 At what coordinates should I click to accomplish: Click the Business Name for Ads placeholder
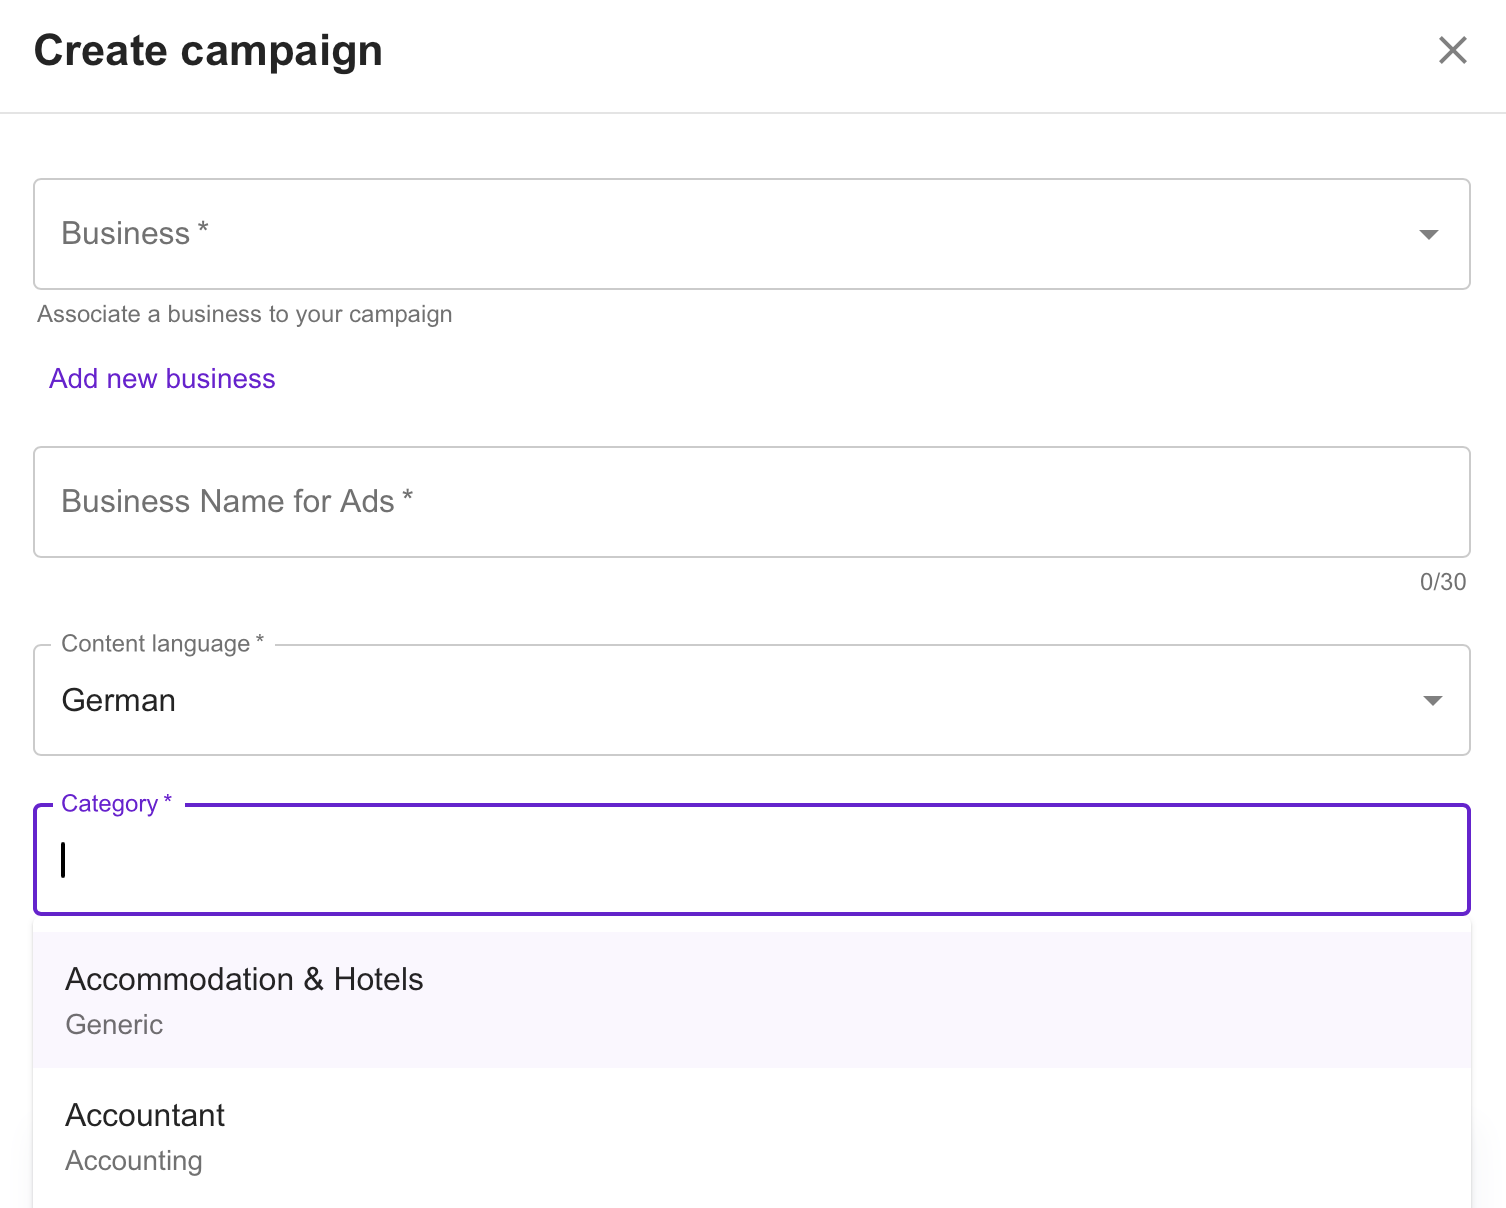pos(237,502)
